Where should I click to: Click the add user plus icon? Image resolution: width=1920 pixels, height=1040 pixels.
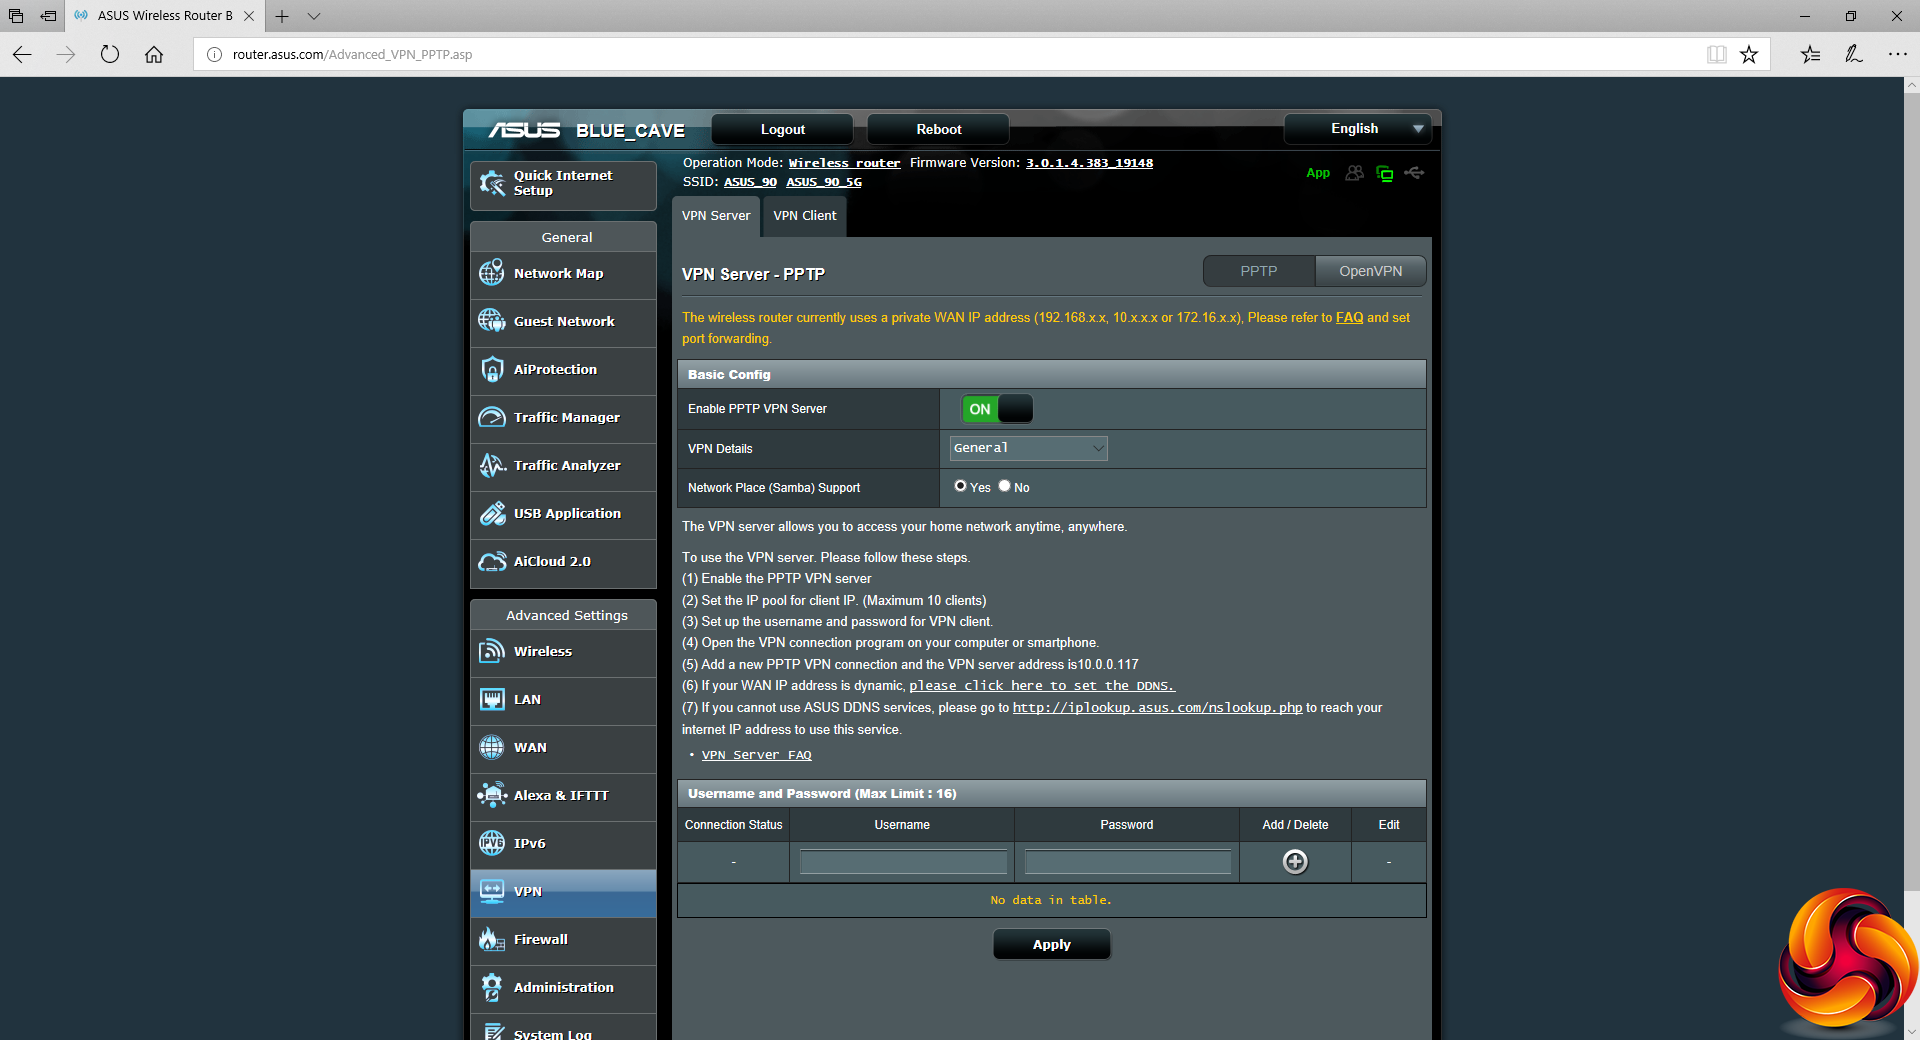1295,861
